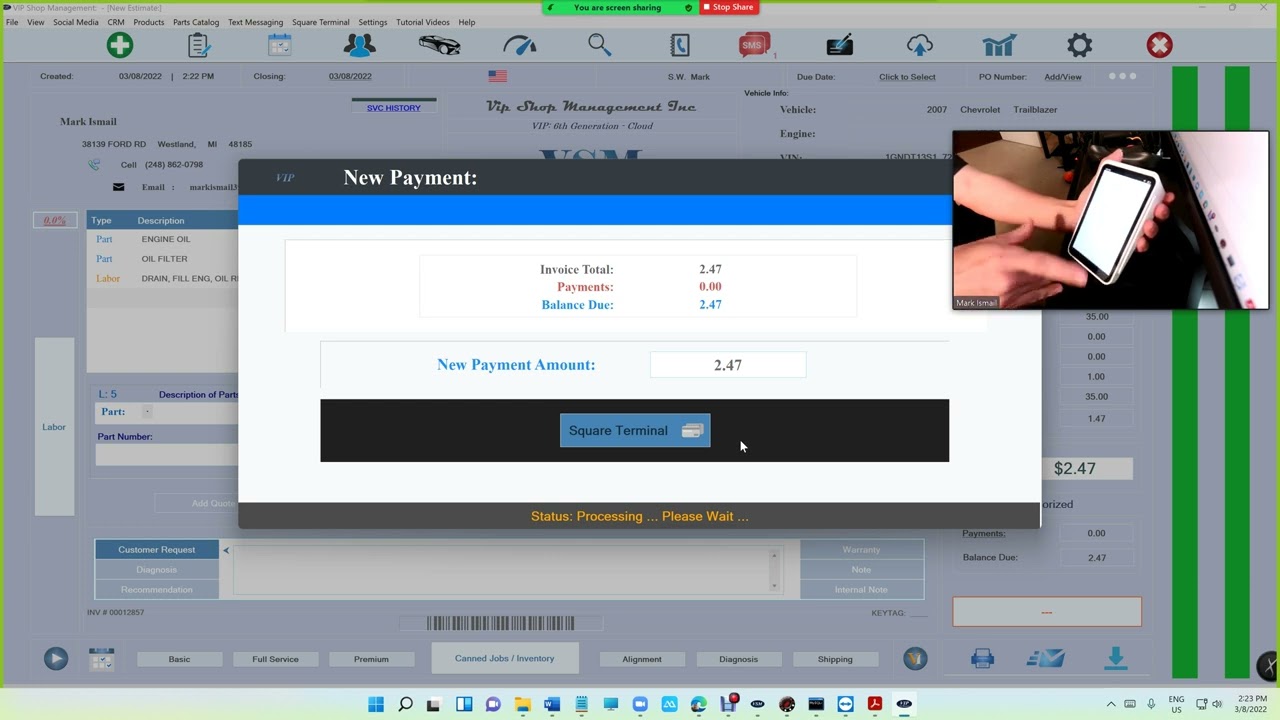Click the notes text box scrollbar
Screen dimensions: 1280x720
click(x=774, y=570)
